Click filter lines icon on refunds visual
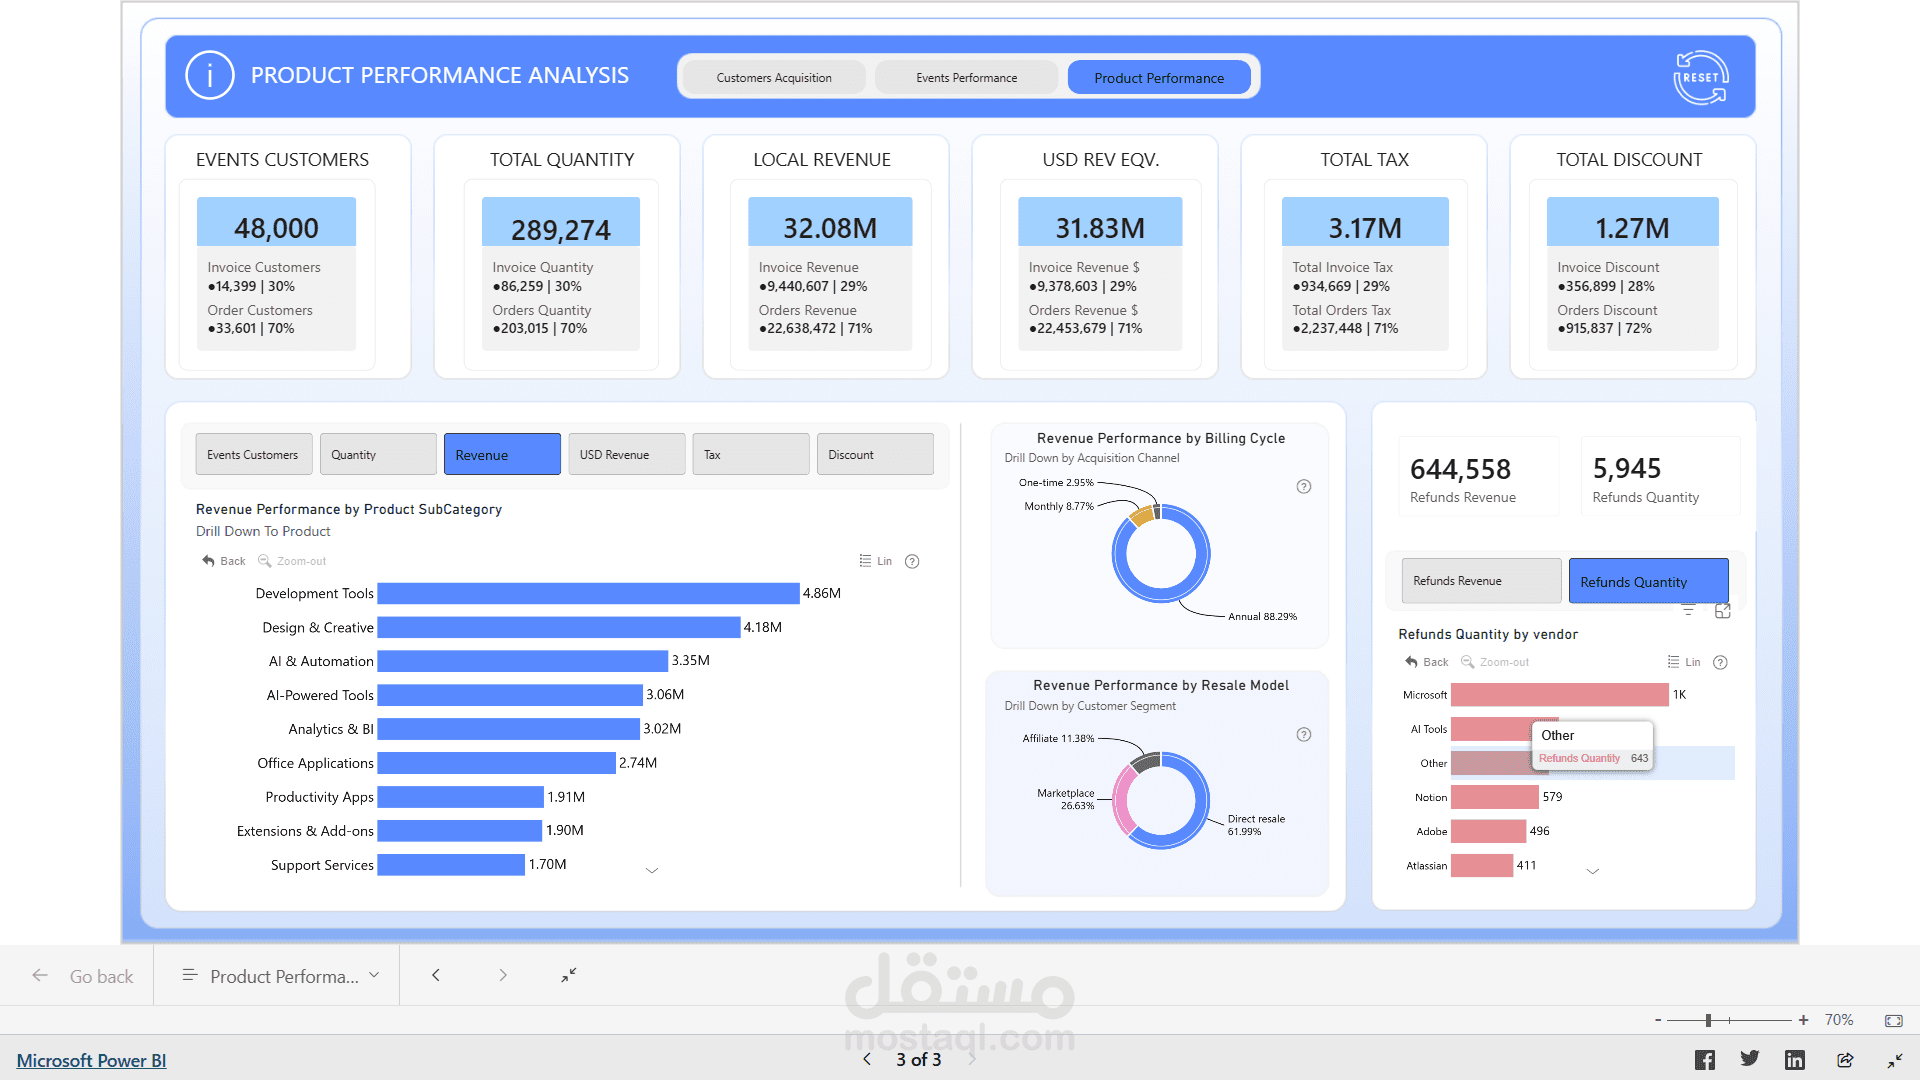This screenshot has width=1920, height=1080. point(1688,611)
